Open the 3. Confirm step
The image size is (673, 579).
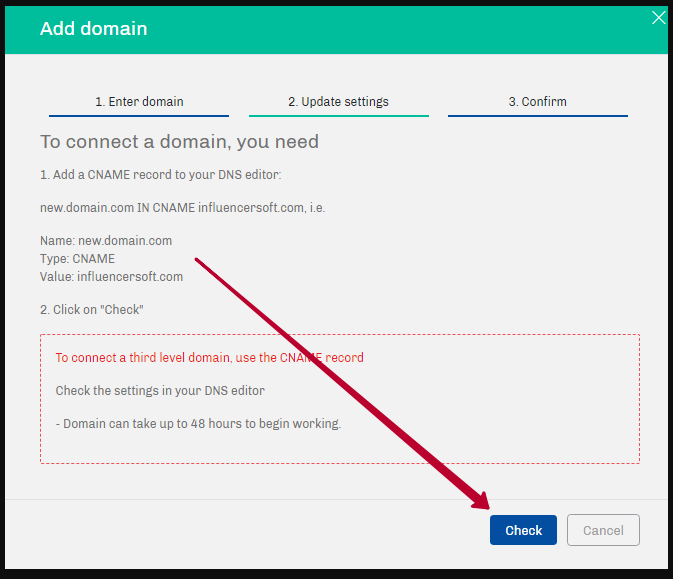pyautogui.click(x=538, y=102)
